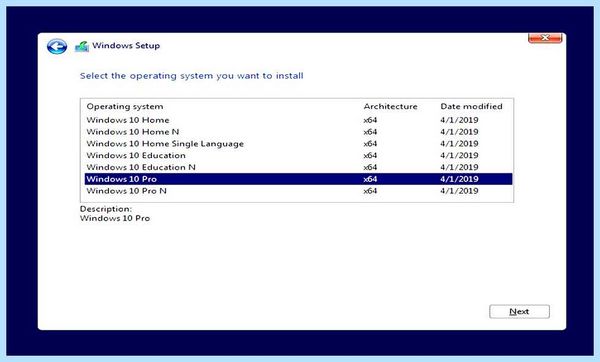This screenshot has height=362, width=600.
Task: Select Windows 10 Home N row
Action: pyautogui.click(x=298, y=132)
